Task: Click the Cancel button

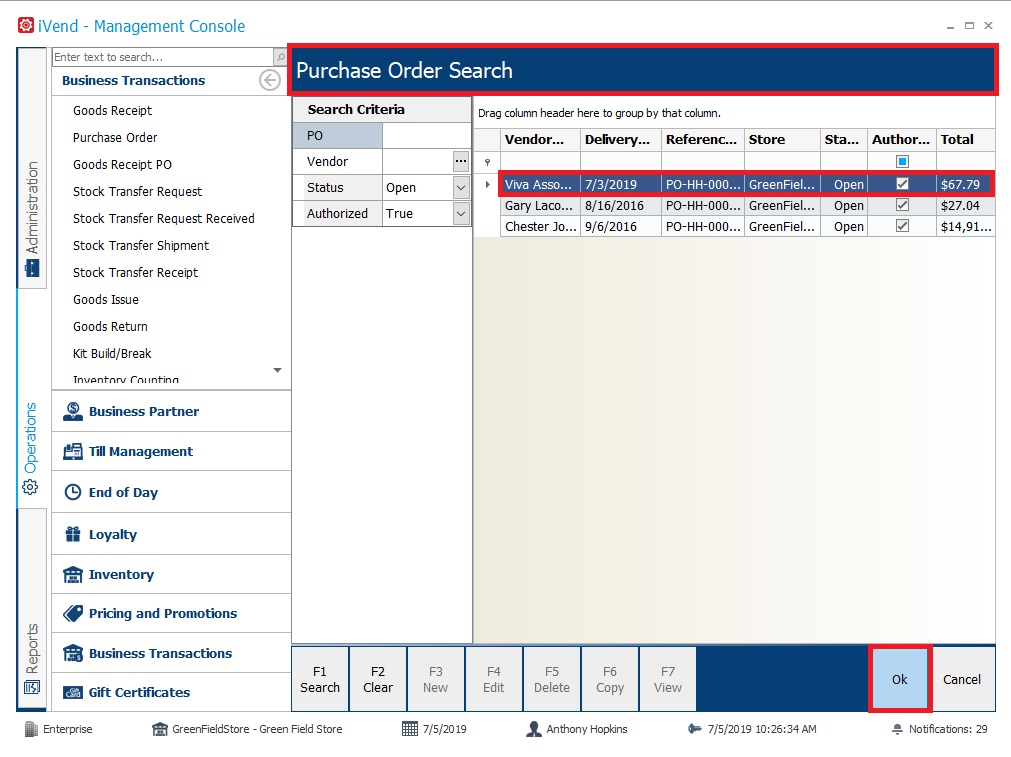Action: 962,680
